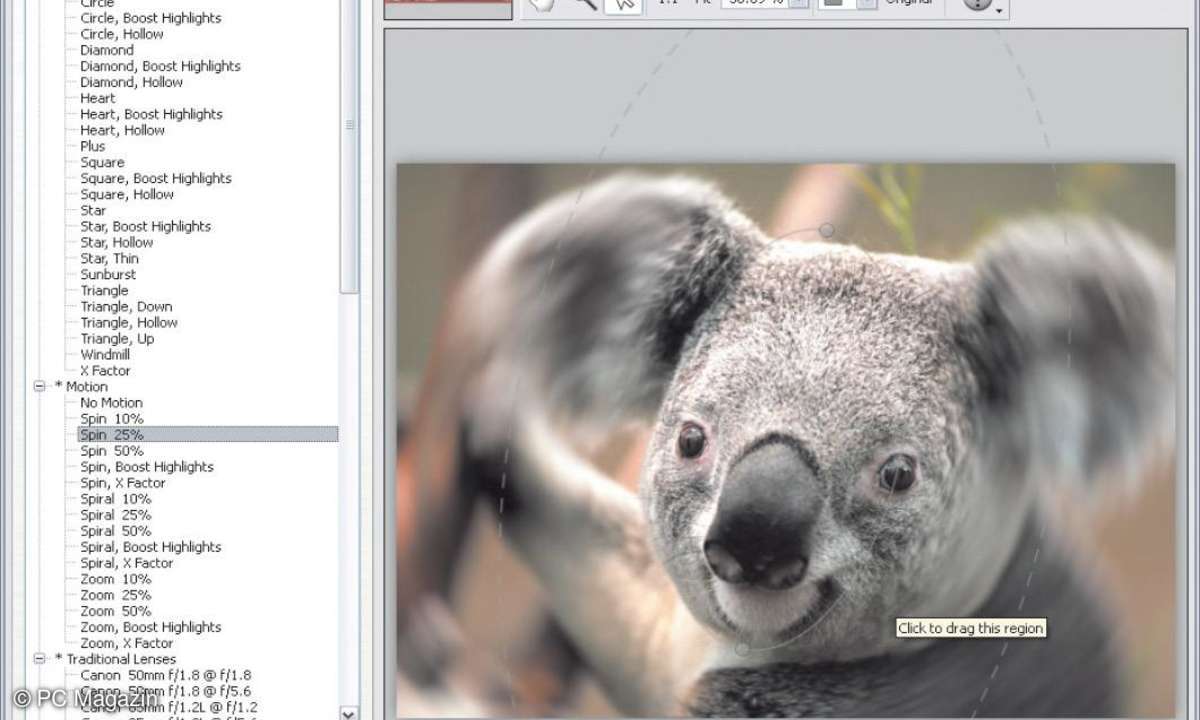Choose the 'Zoom 50%' motion preset
1200x720 pixels.
click(x=116, y=610)
